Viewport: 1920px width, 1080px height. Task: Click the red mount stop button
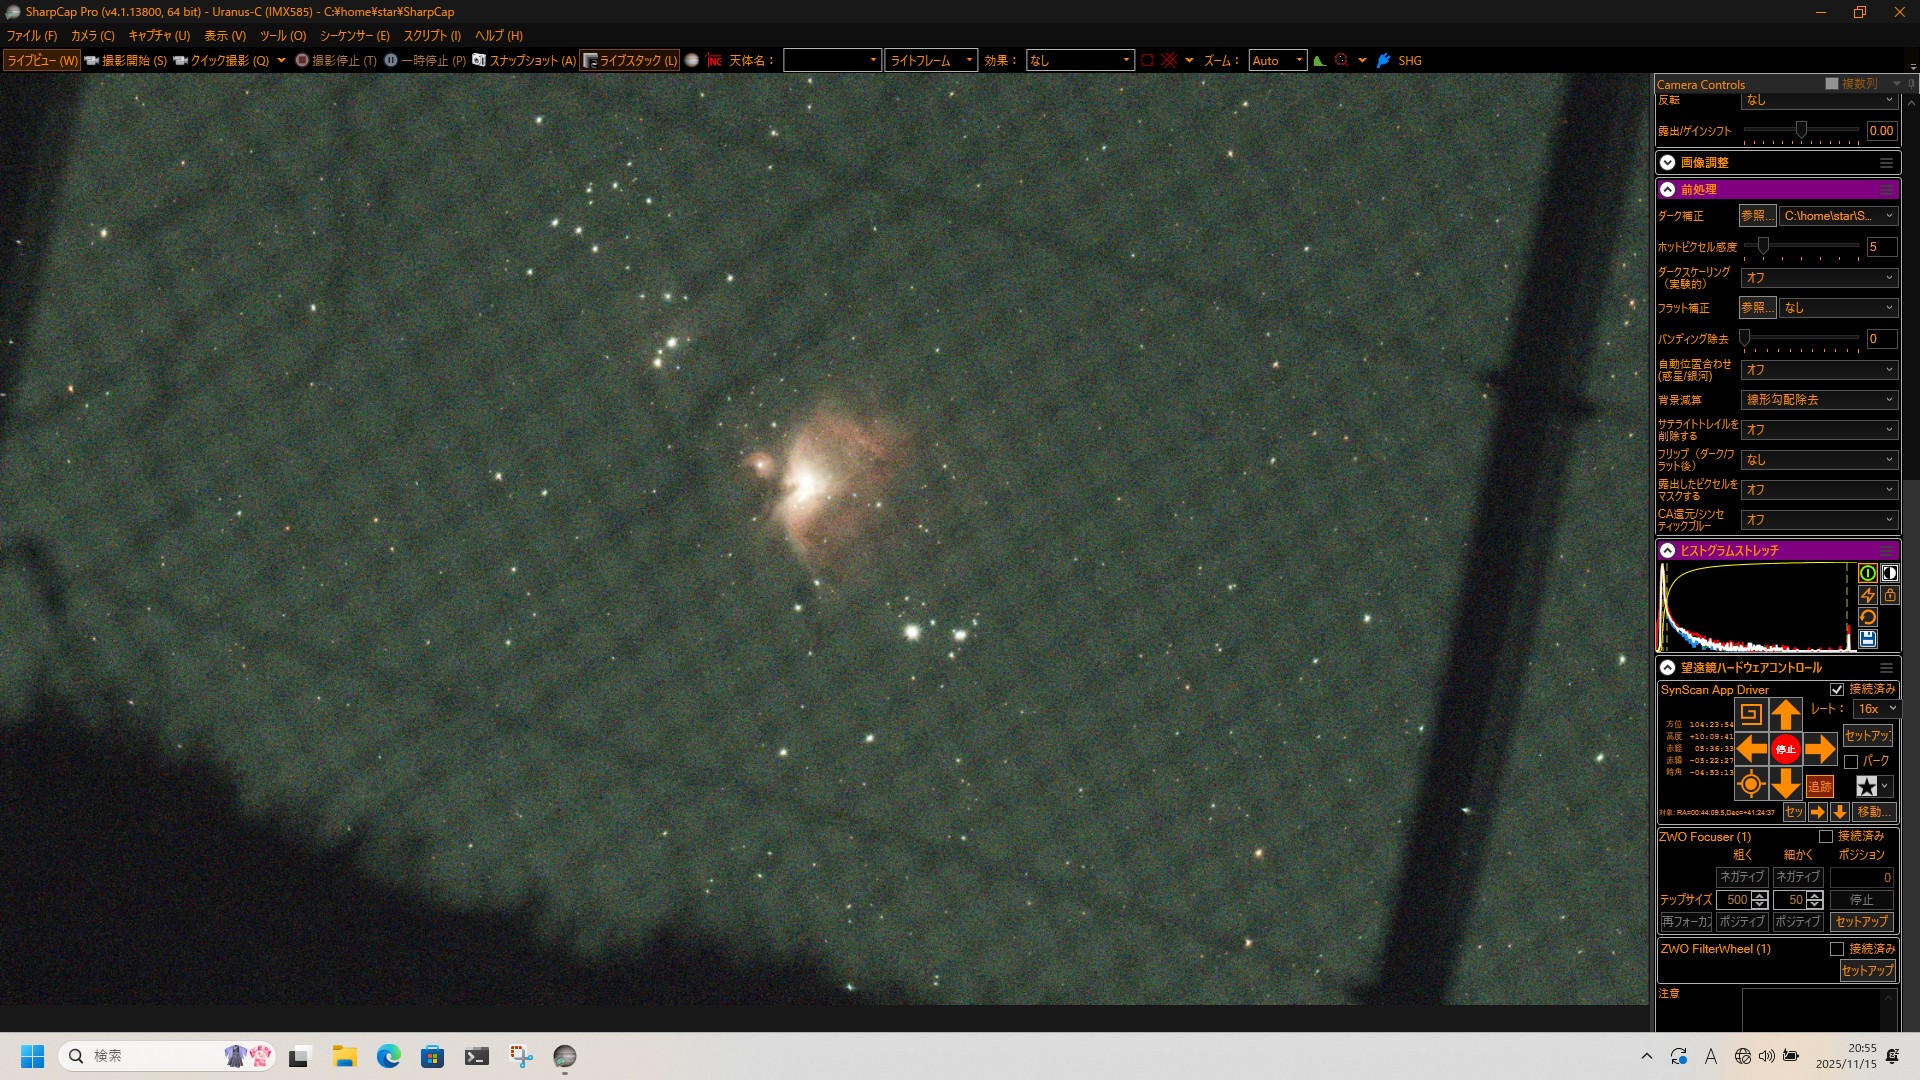click(x=1785, y=749)
